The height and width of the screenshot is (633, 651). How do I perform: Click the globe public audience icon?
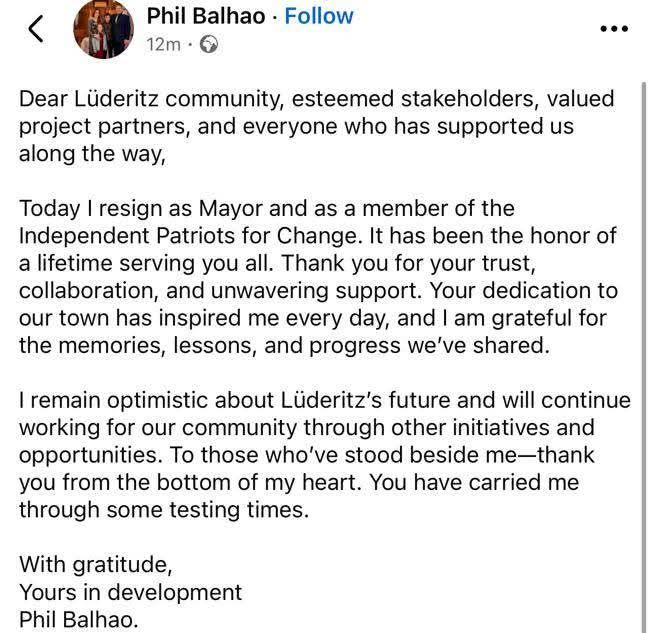(209, 44)
